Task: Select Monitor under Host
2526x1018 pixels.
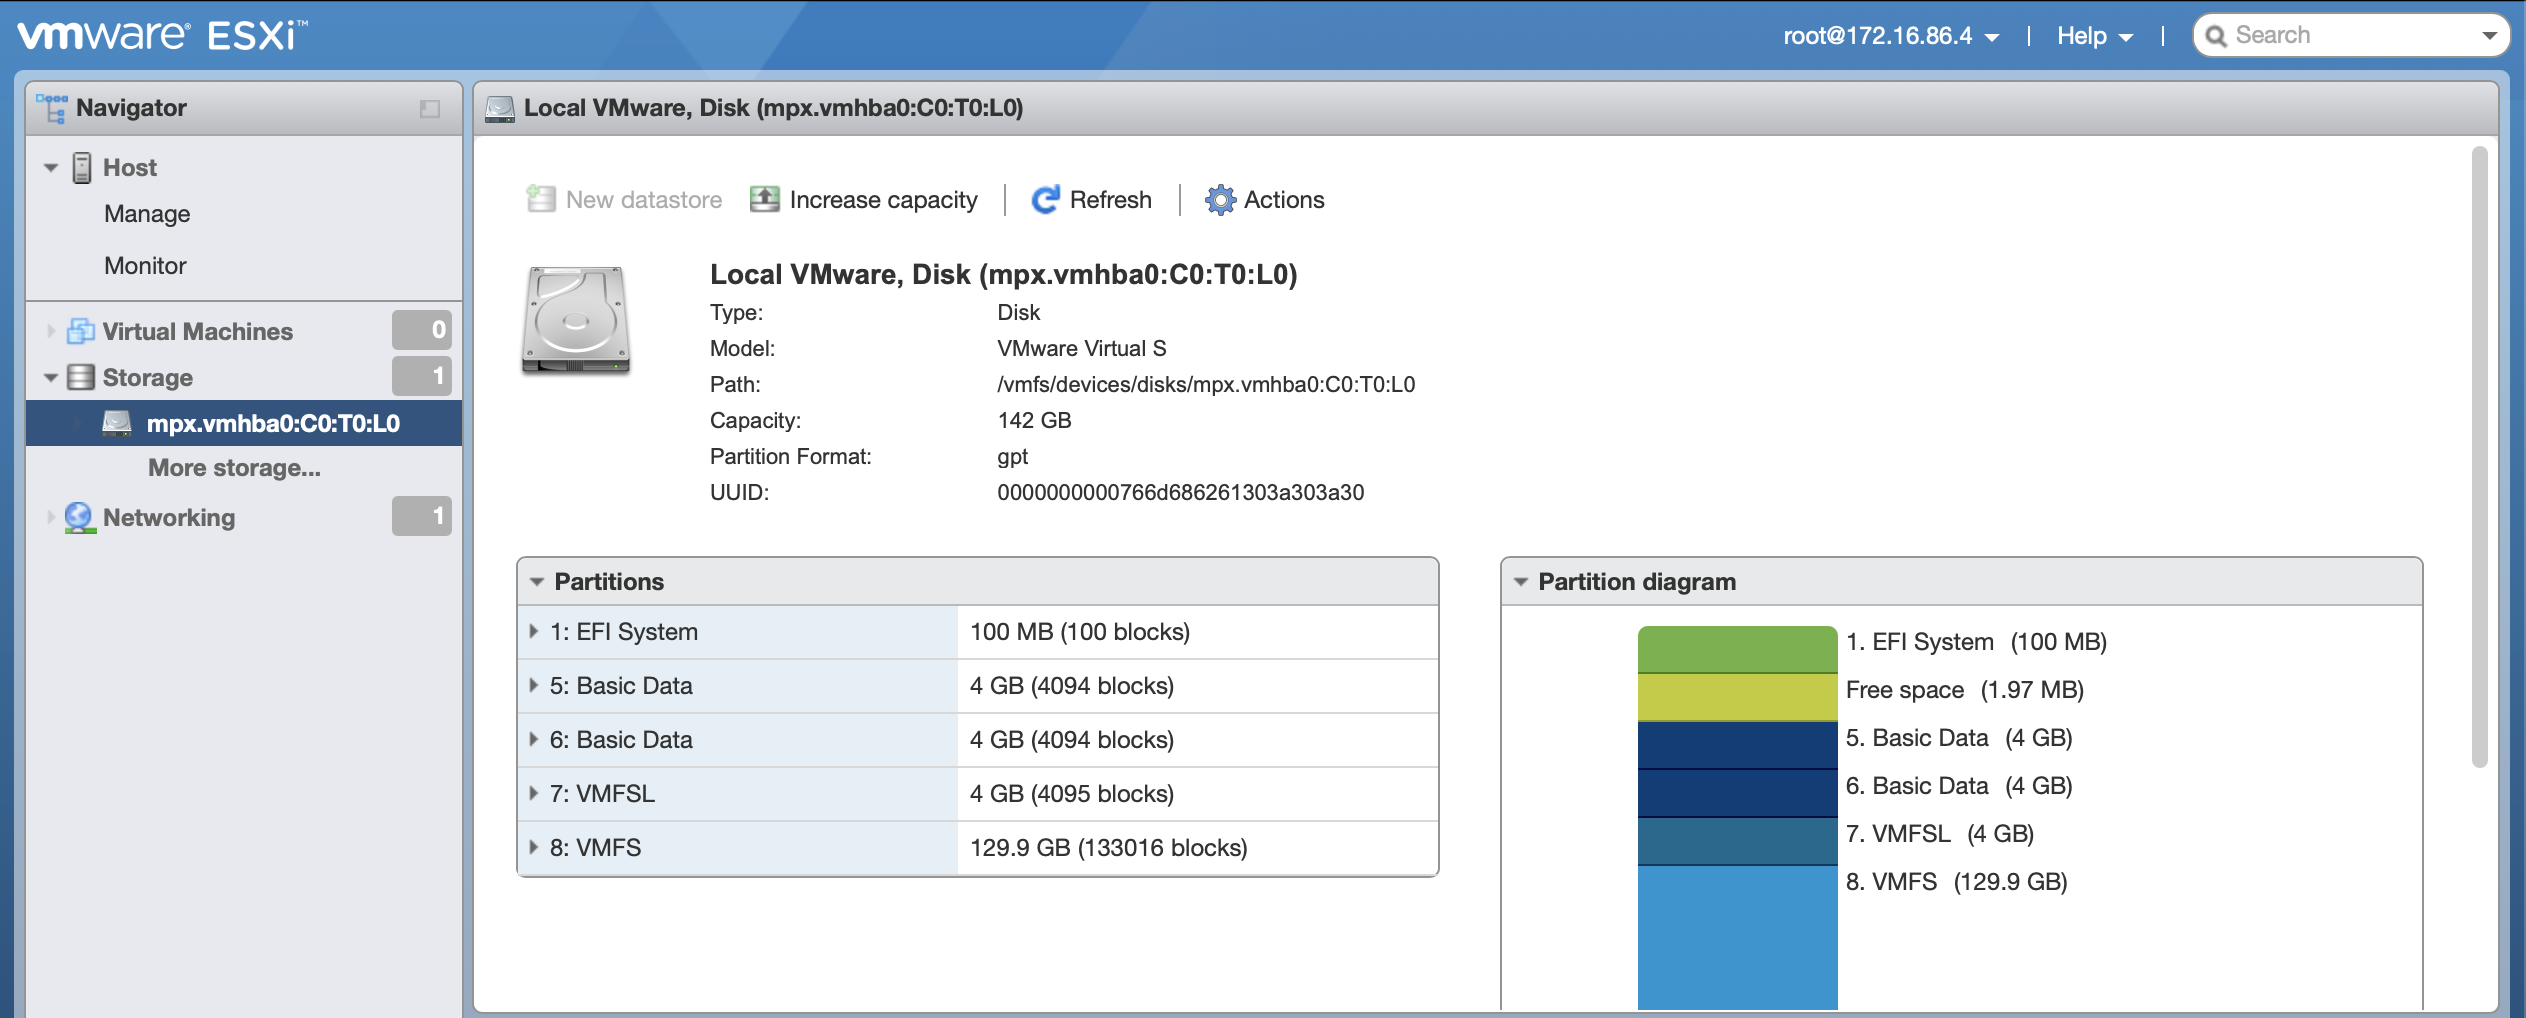Action: point(145,266)
